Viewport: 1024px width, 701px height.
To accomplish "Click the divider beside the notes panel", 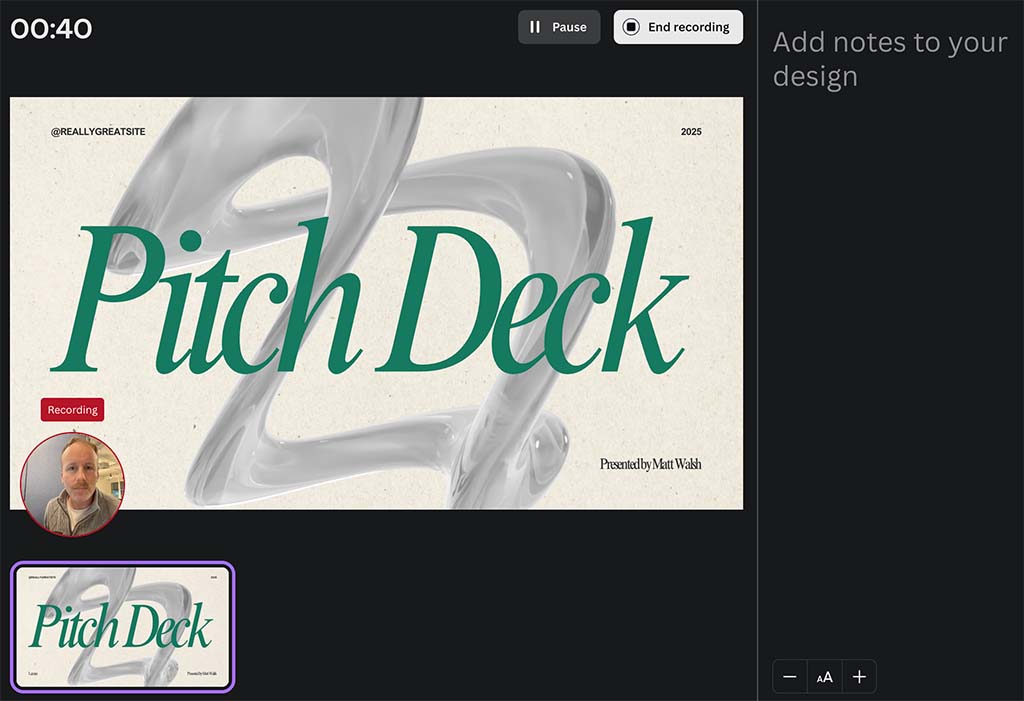I will (x=758, y=350).
